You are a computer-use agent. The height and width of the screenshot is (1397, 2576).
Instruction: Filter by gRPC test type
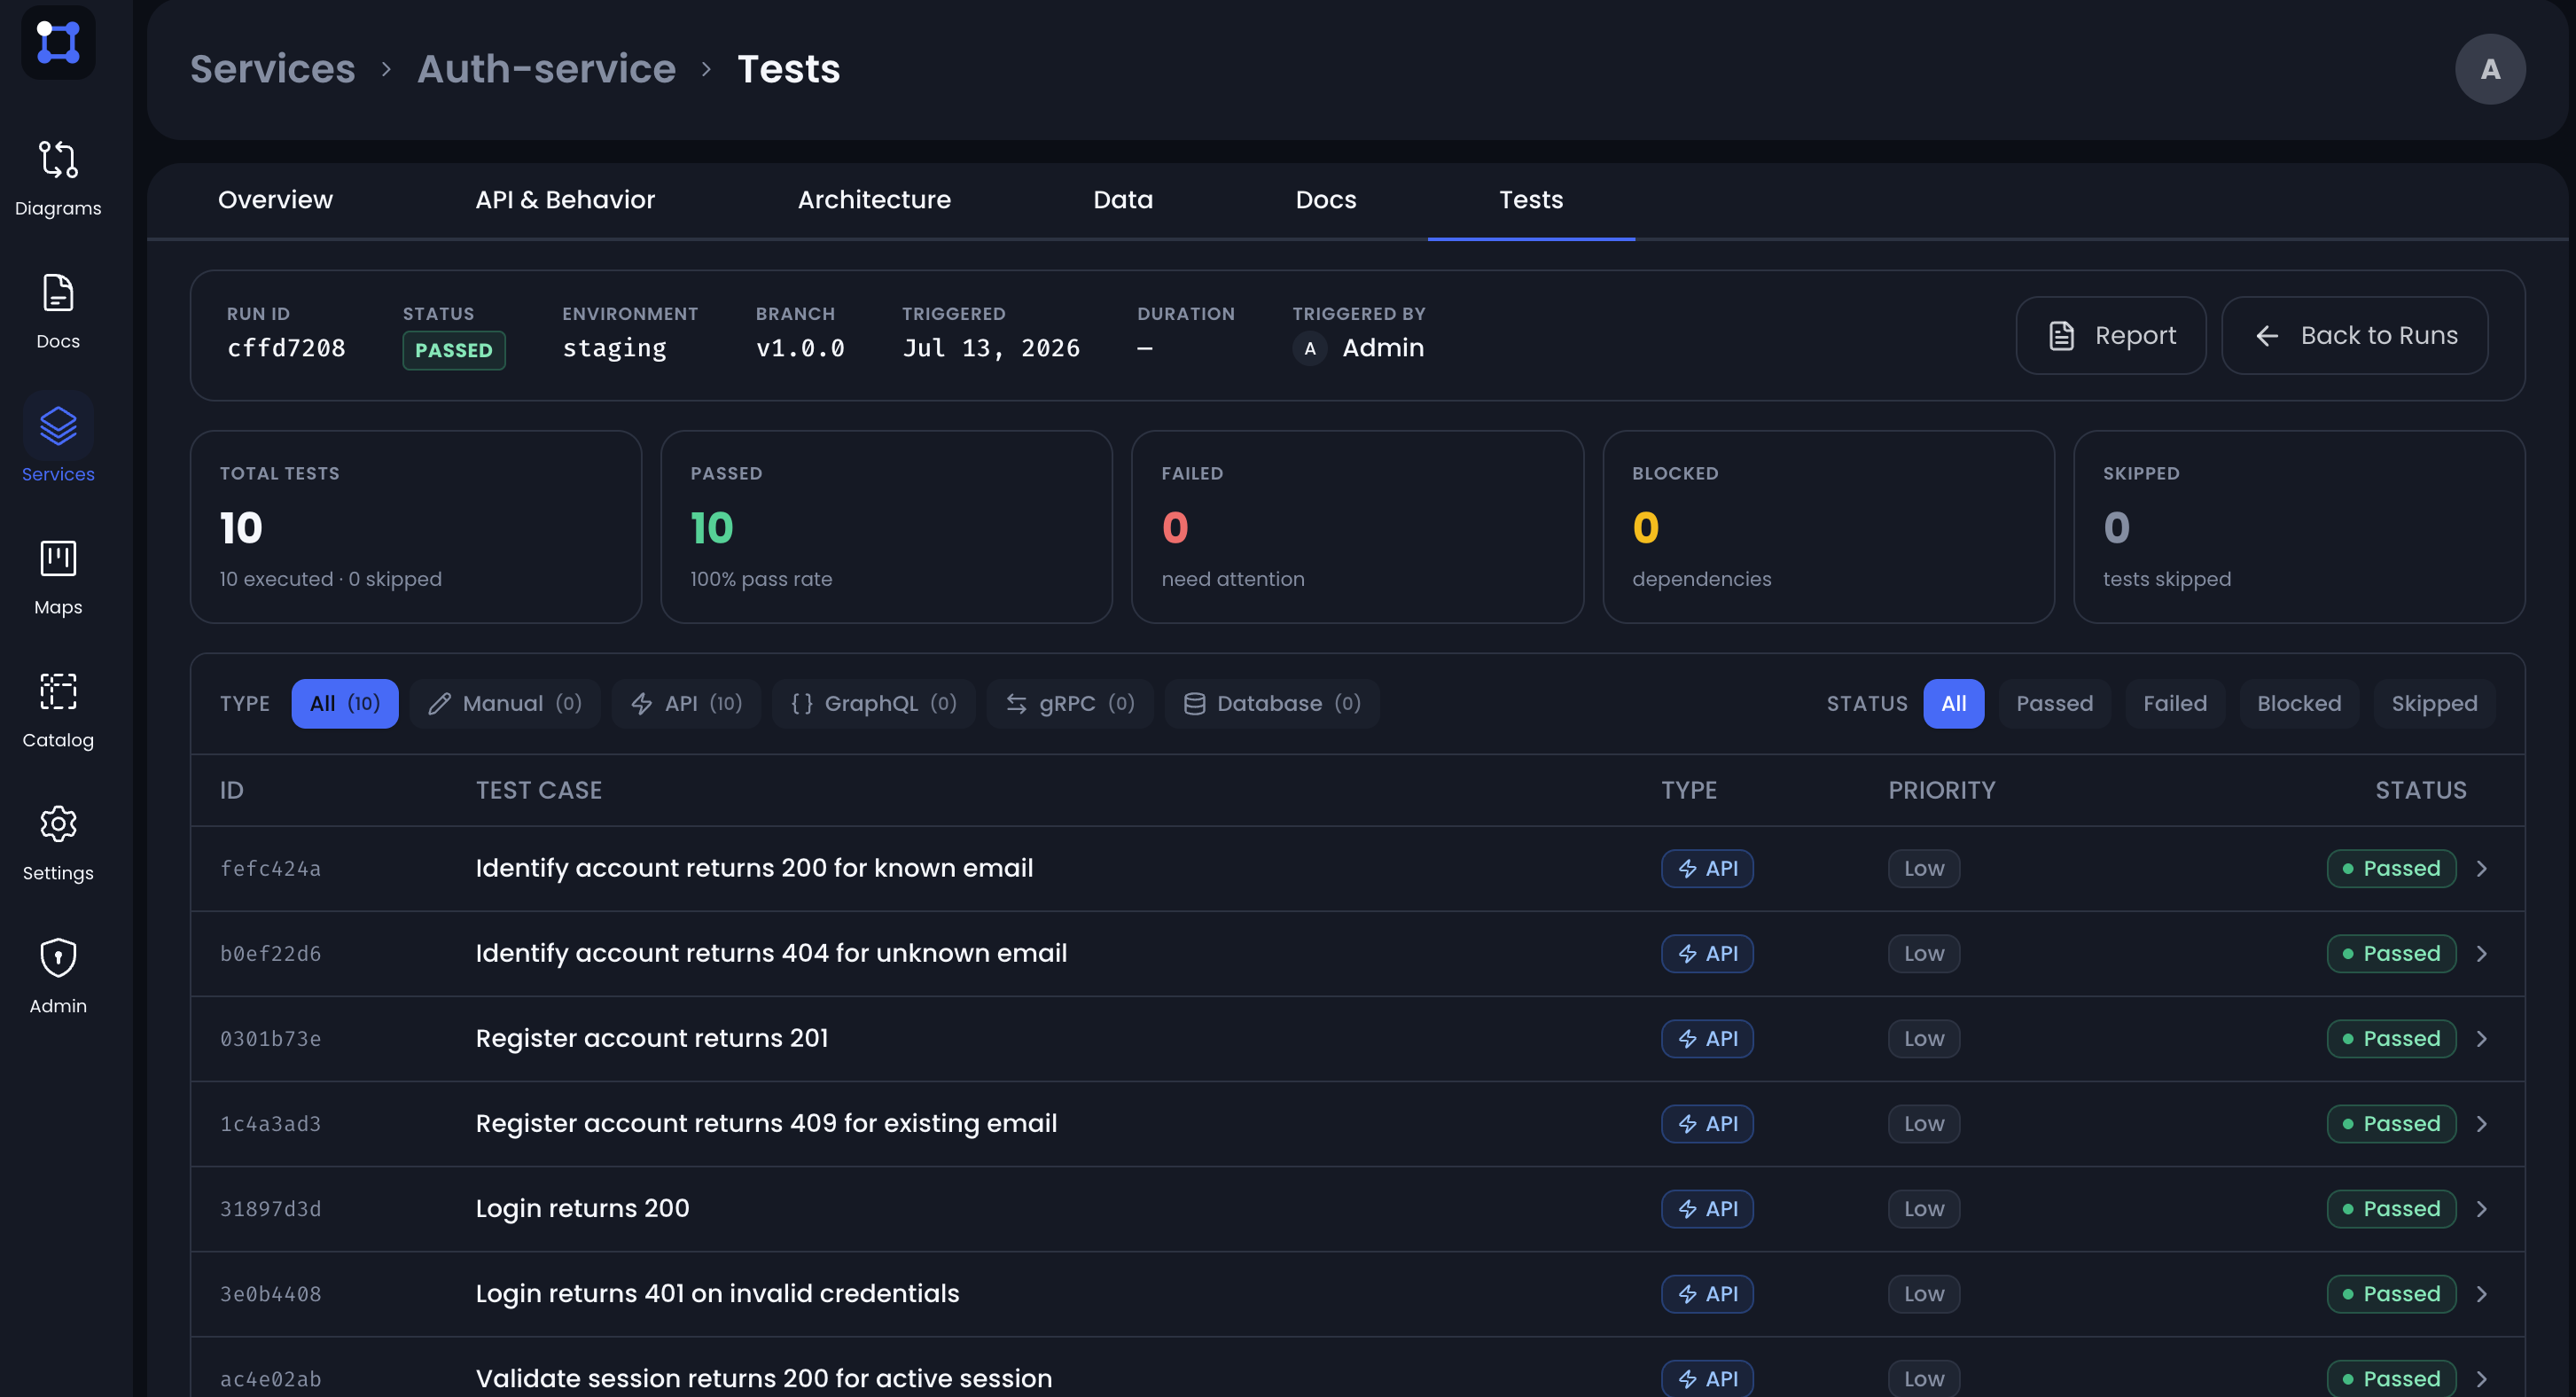(x=1070, y=704)
